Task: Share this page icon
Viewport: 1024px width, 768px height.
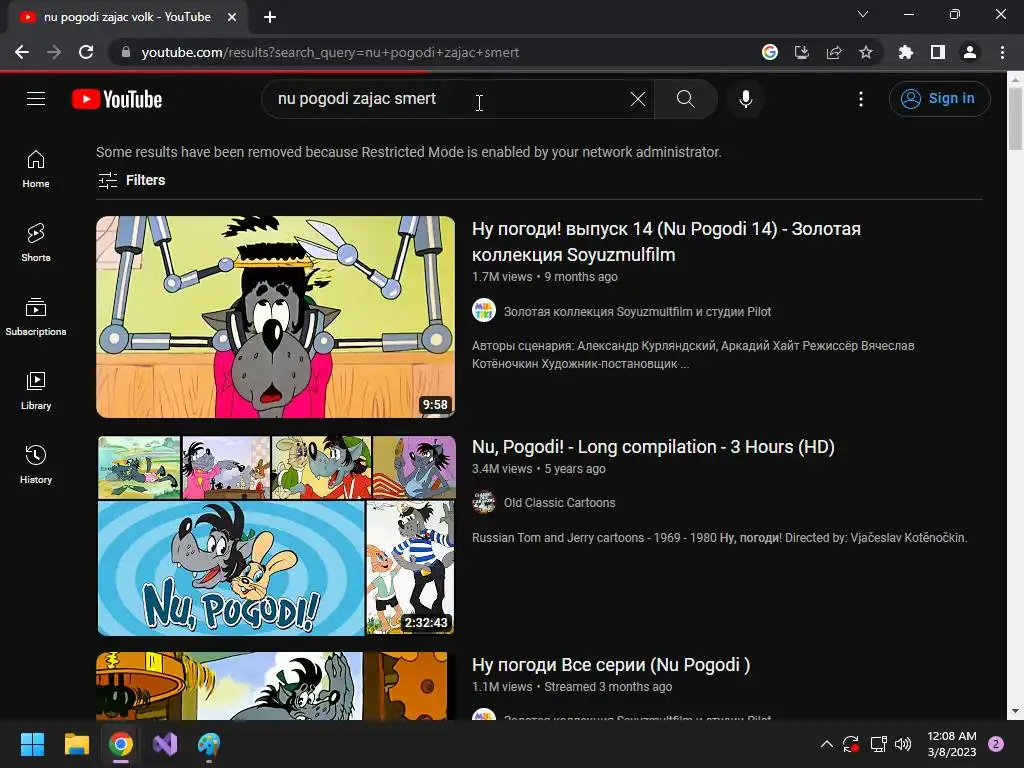Action: 834,52
